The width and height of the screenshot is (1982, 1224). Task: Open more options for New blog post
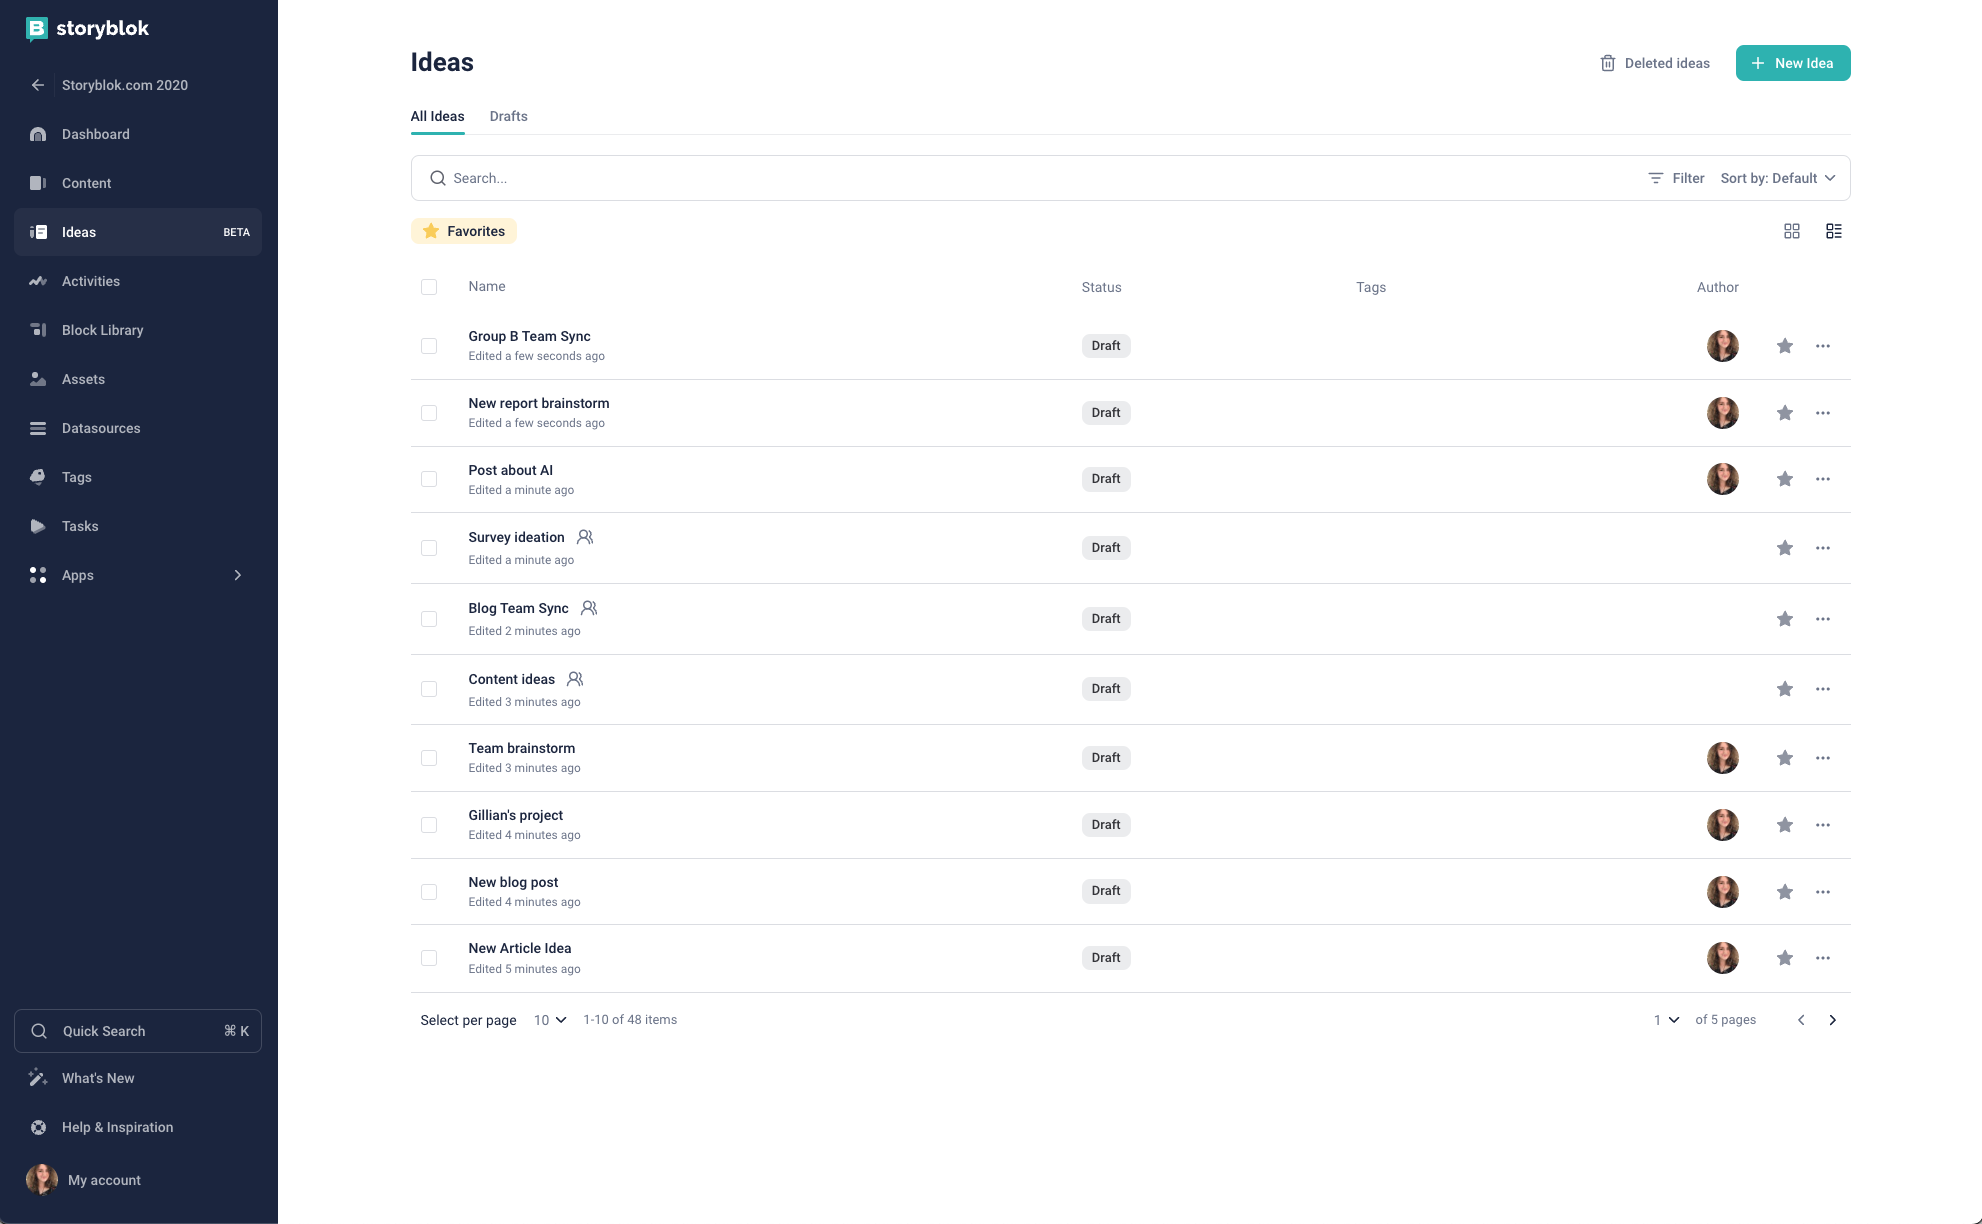click(x=1823, y=892)
